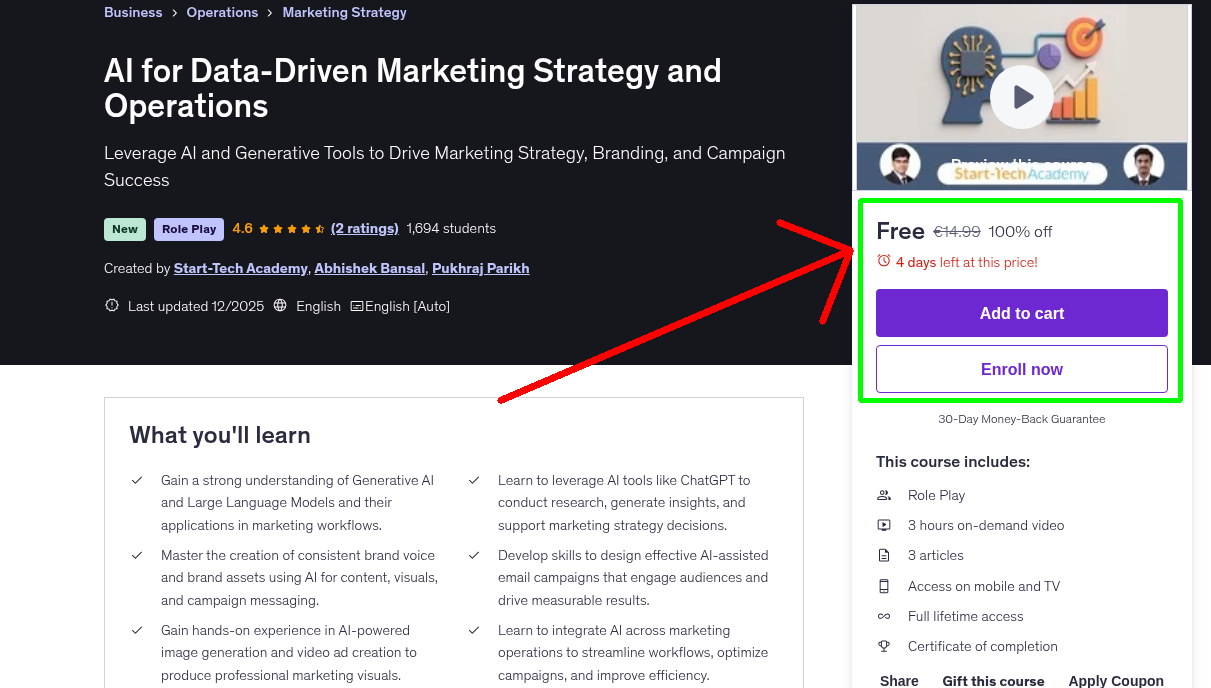1211x688 pixels.
Task: Visit the Start-Tech Academy instructor link
Action: coord(240,268)
